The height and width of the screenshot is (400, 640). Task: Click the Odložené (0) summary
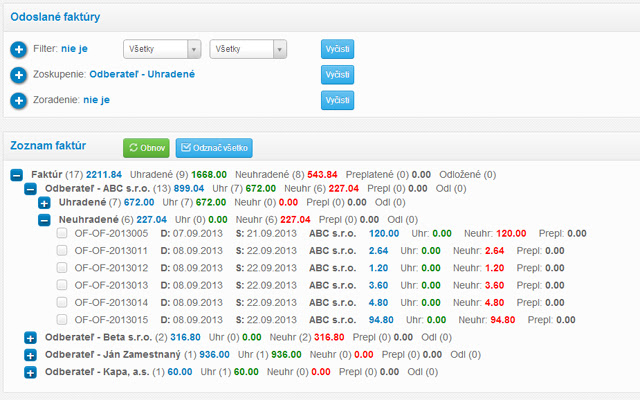468,175
